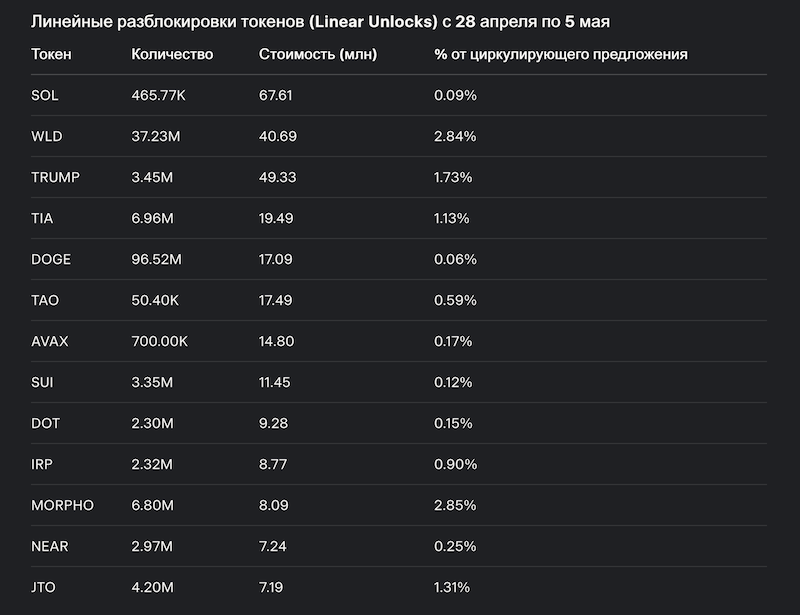The height and width of the screenshot is (615, 800).
Task: Click the Токен column header
Action: (x=51, y=54)
